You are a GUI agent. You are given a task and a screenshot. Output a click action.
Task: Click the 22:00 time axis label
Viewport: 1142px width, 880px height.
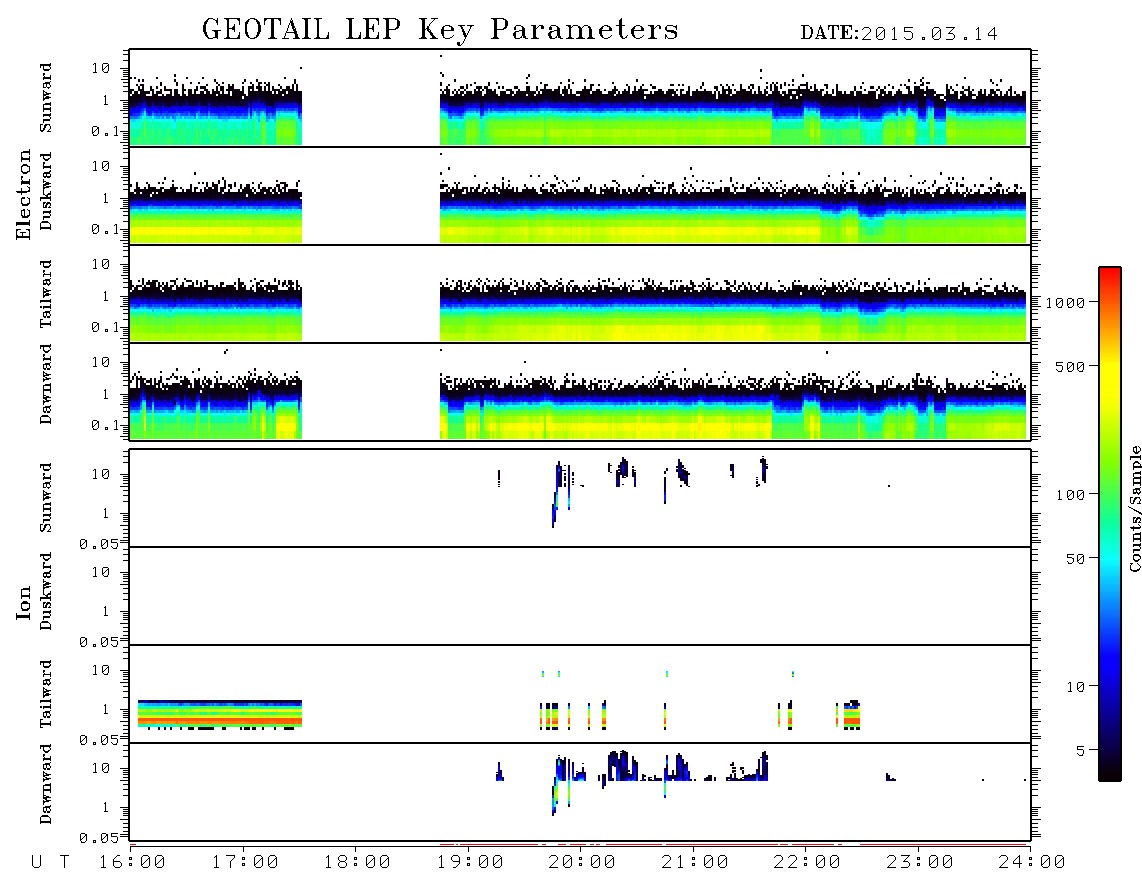(807, 863)
